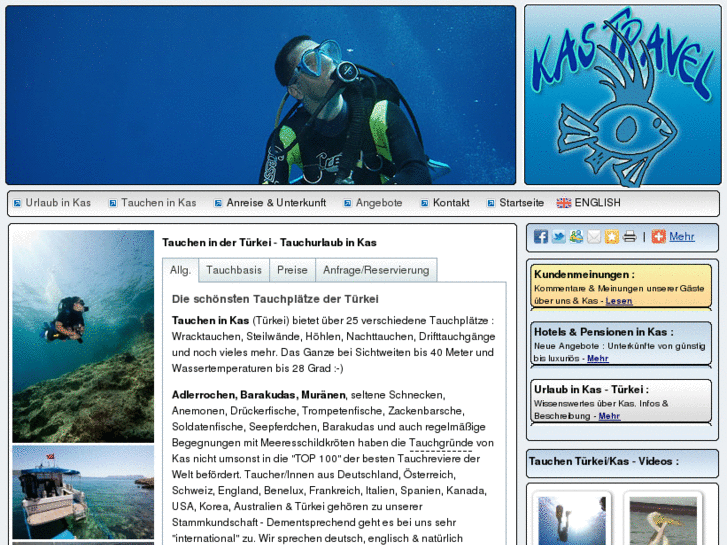Open the orange plus share icon
The height and width of the screenshot is (545, 727).
pos(658,237)
